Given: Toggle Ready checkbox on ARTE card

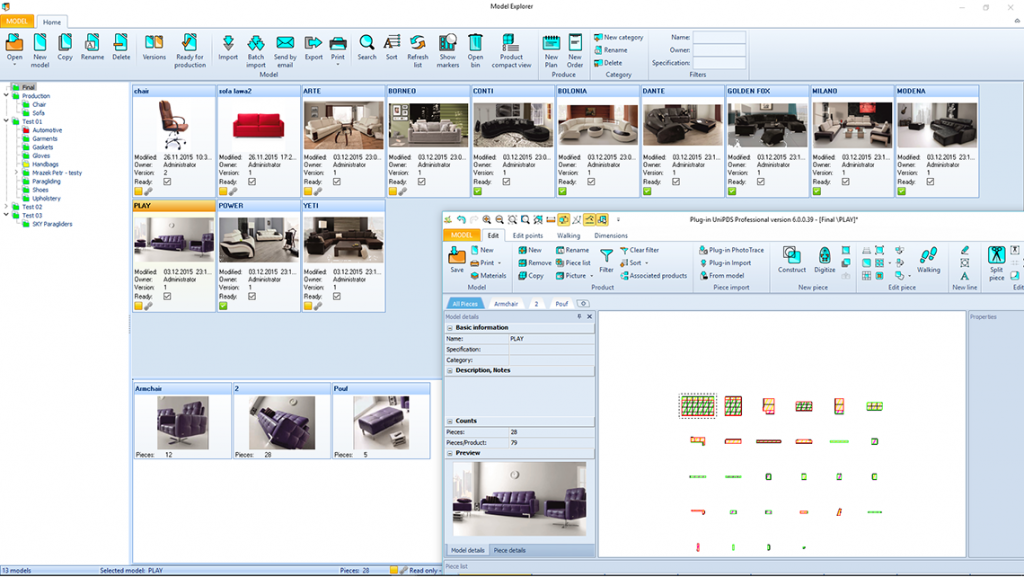Looking at the screenshot, I should click(x=337, y=182).
